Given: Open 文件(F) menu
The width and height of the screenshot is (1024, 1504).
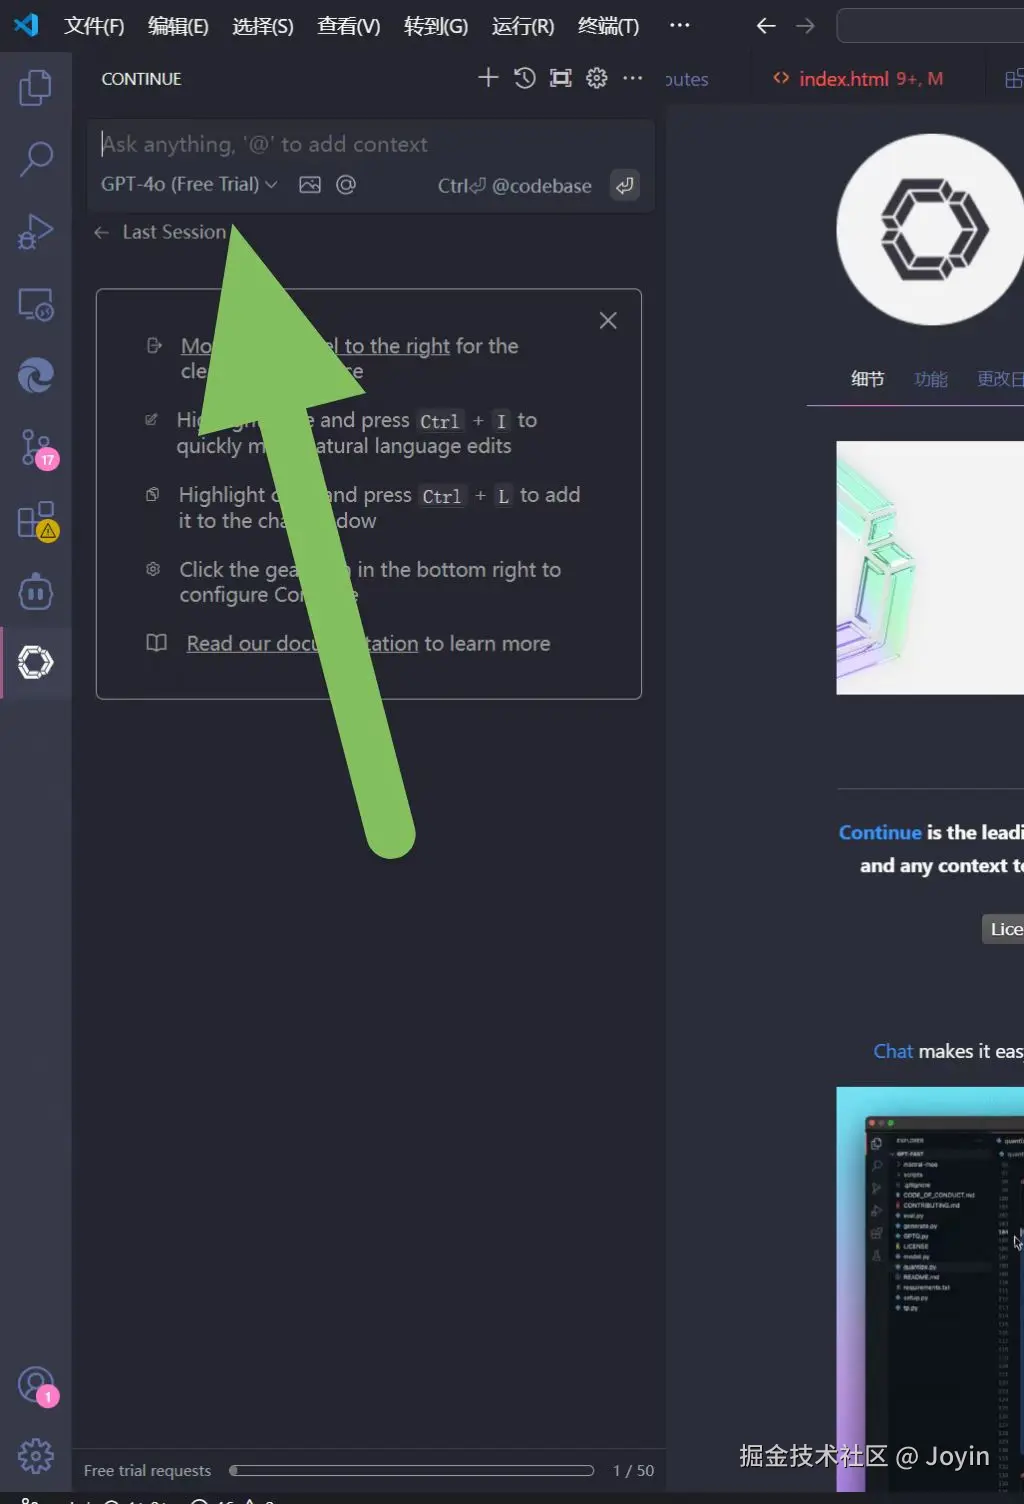Looking at the screenshot, I should click(94, 26).
